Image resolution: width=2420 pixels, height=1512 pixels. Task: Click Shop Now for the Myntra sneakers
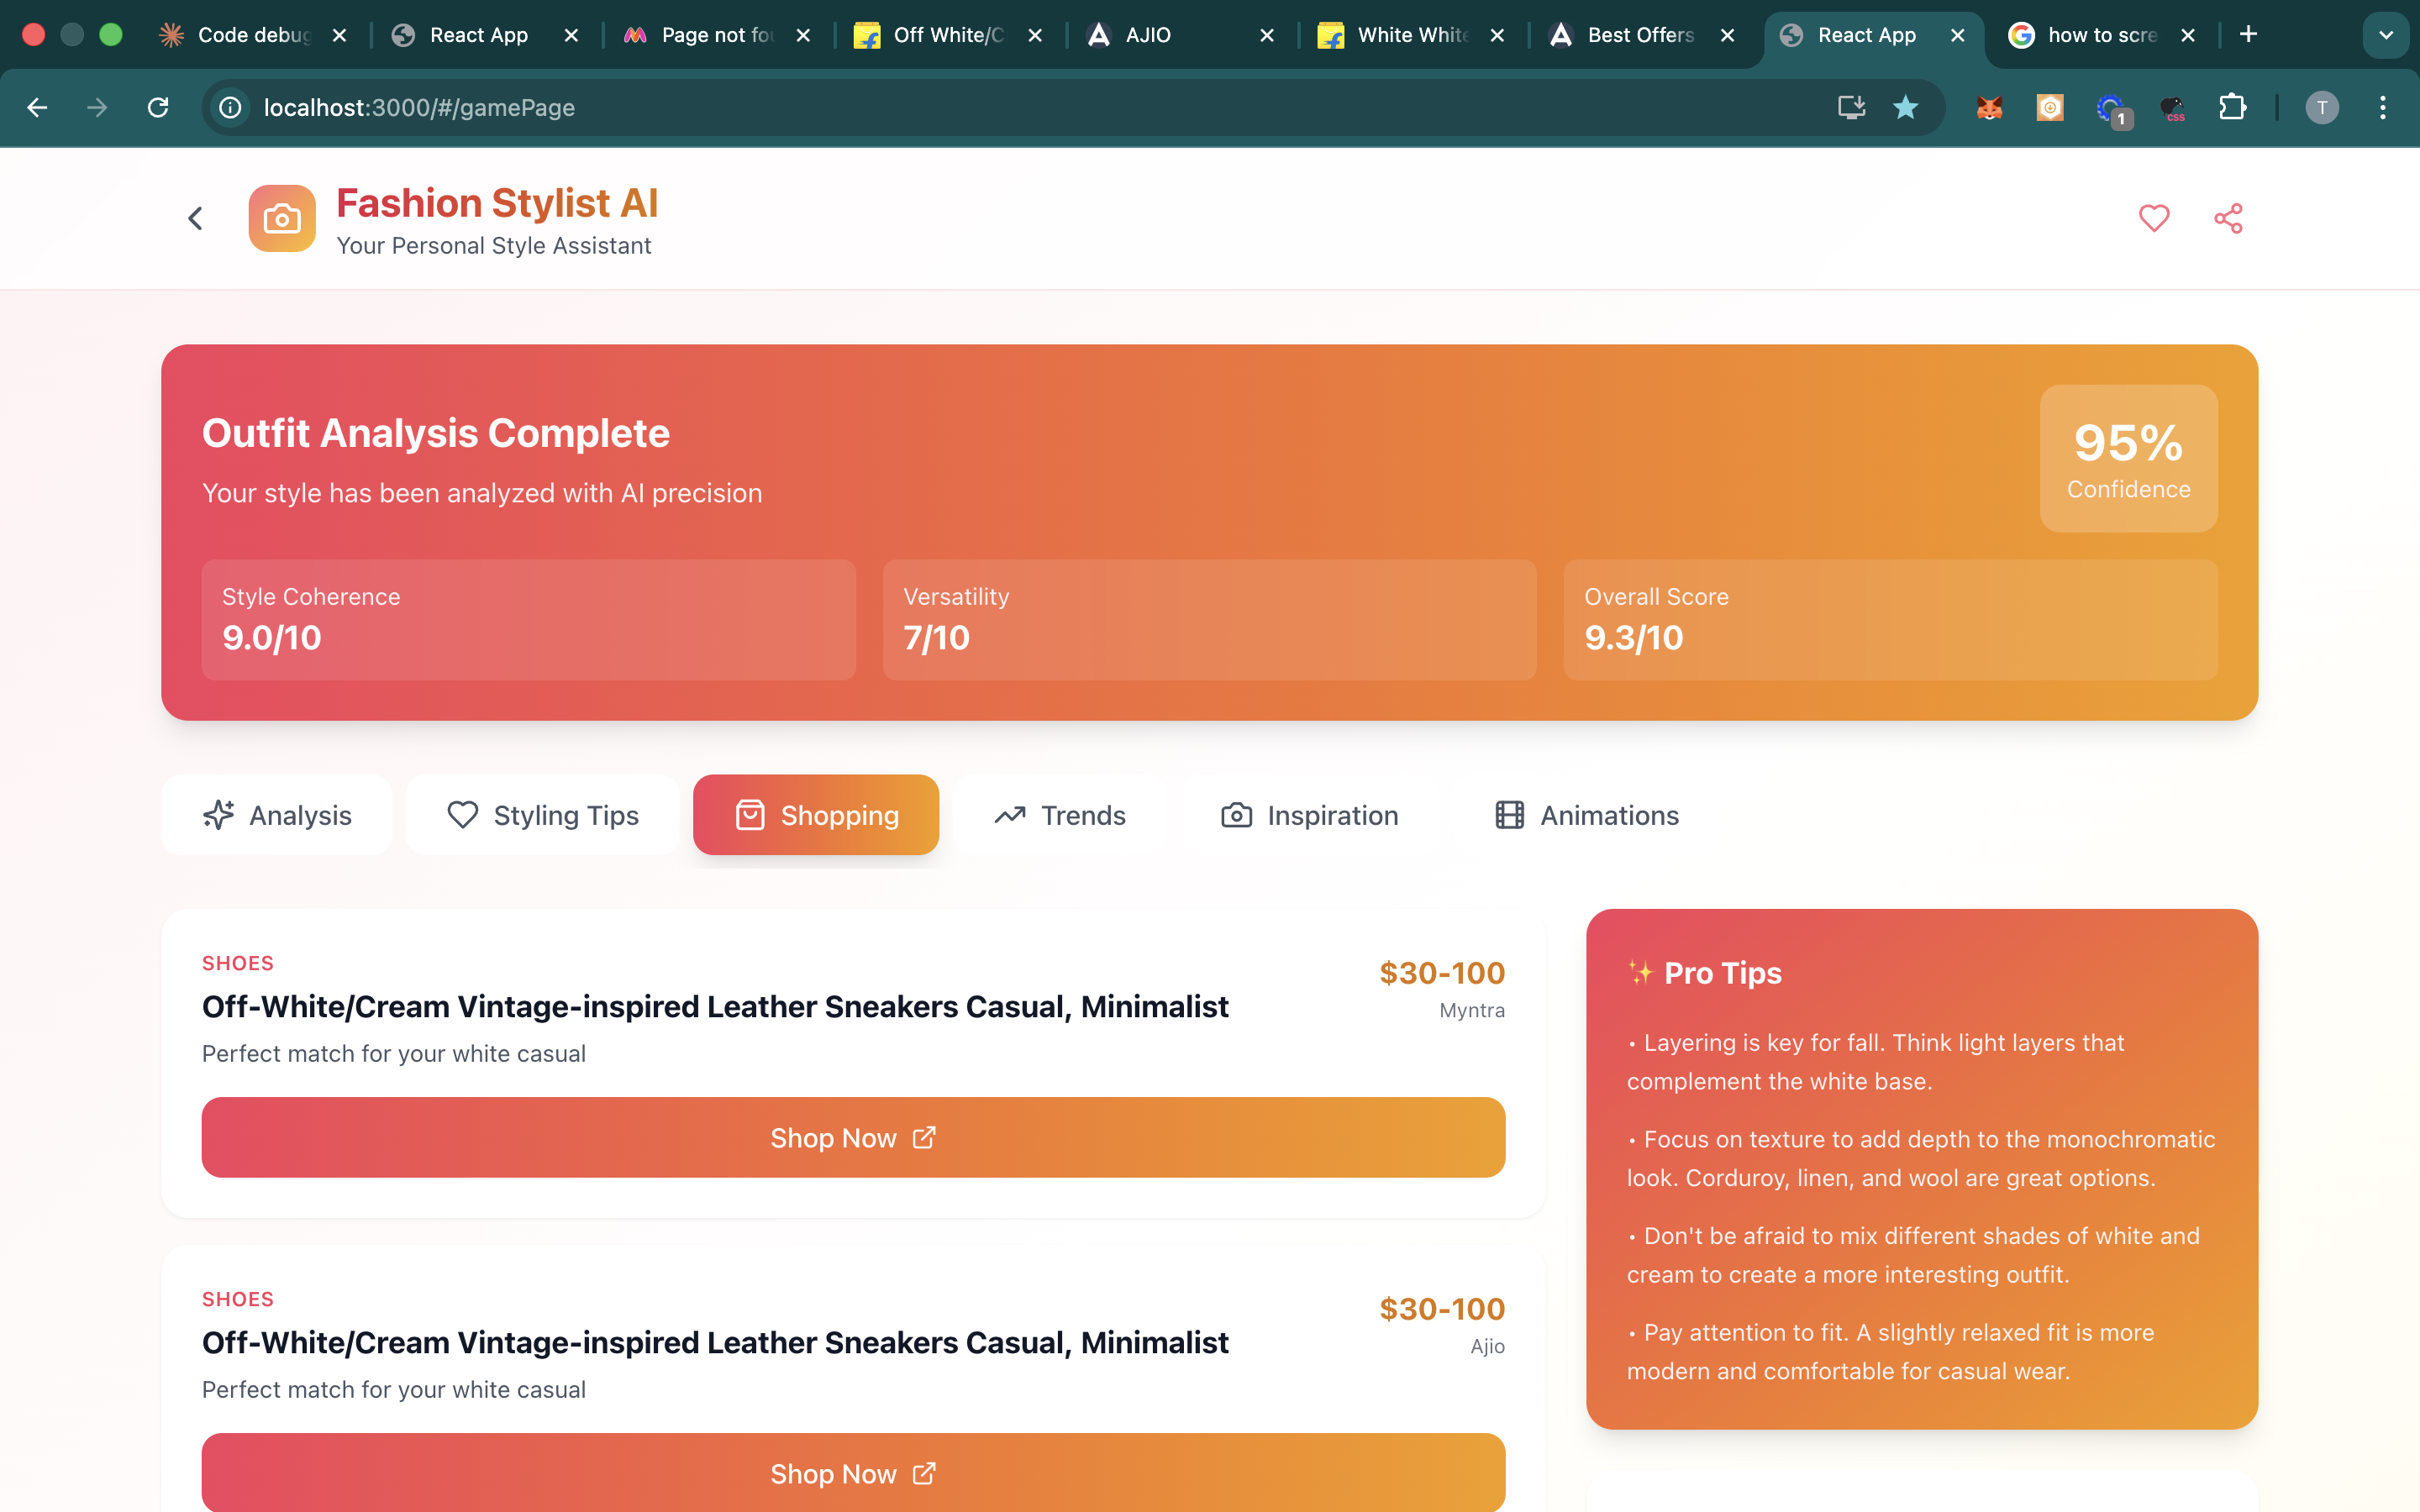click(x=853, y=1138)
